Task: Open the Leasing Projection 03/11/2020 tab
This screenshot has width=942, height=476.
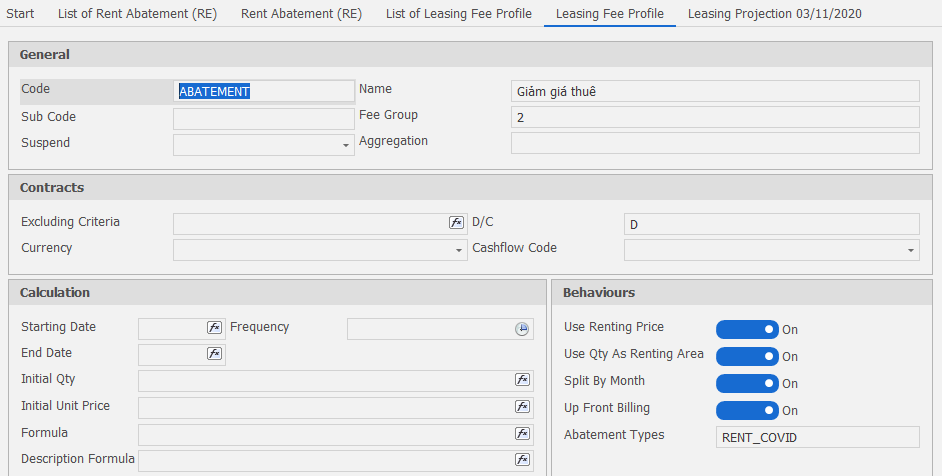Action: tap(774, 14)
